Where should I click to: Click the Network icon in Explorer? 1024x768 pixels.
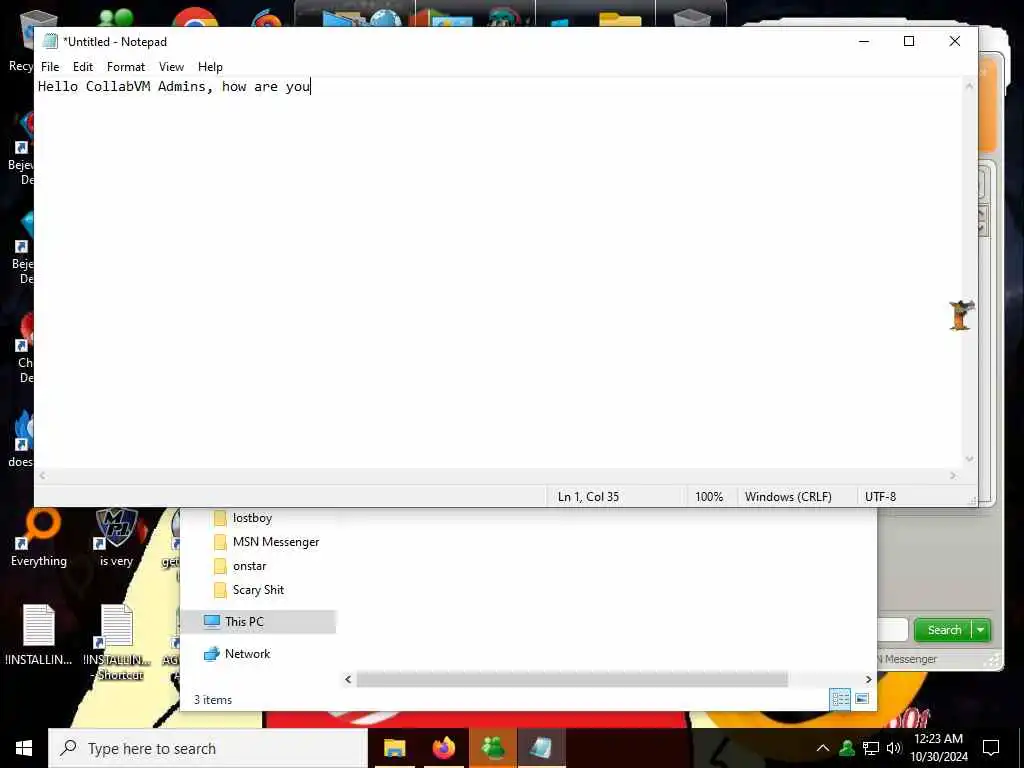[x=212, y=654]
